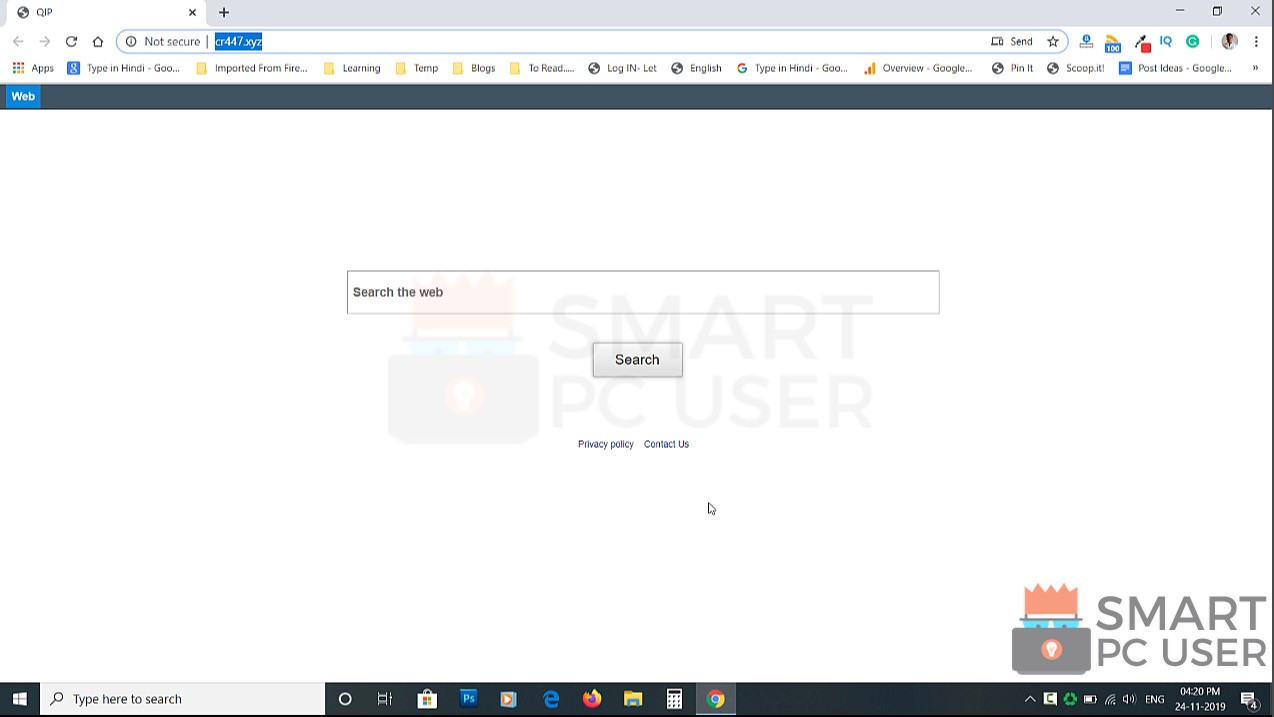Reload the current page
Image resolution: width=1274 pixels, height=717 pixels.
coord(71,41)
